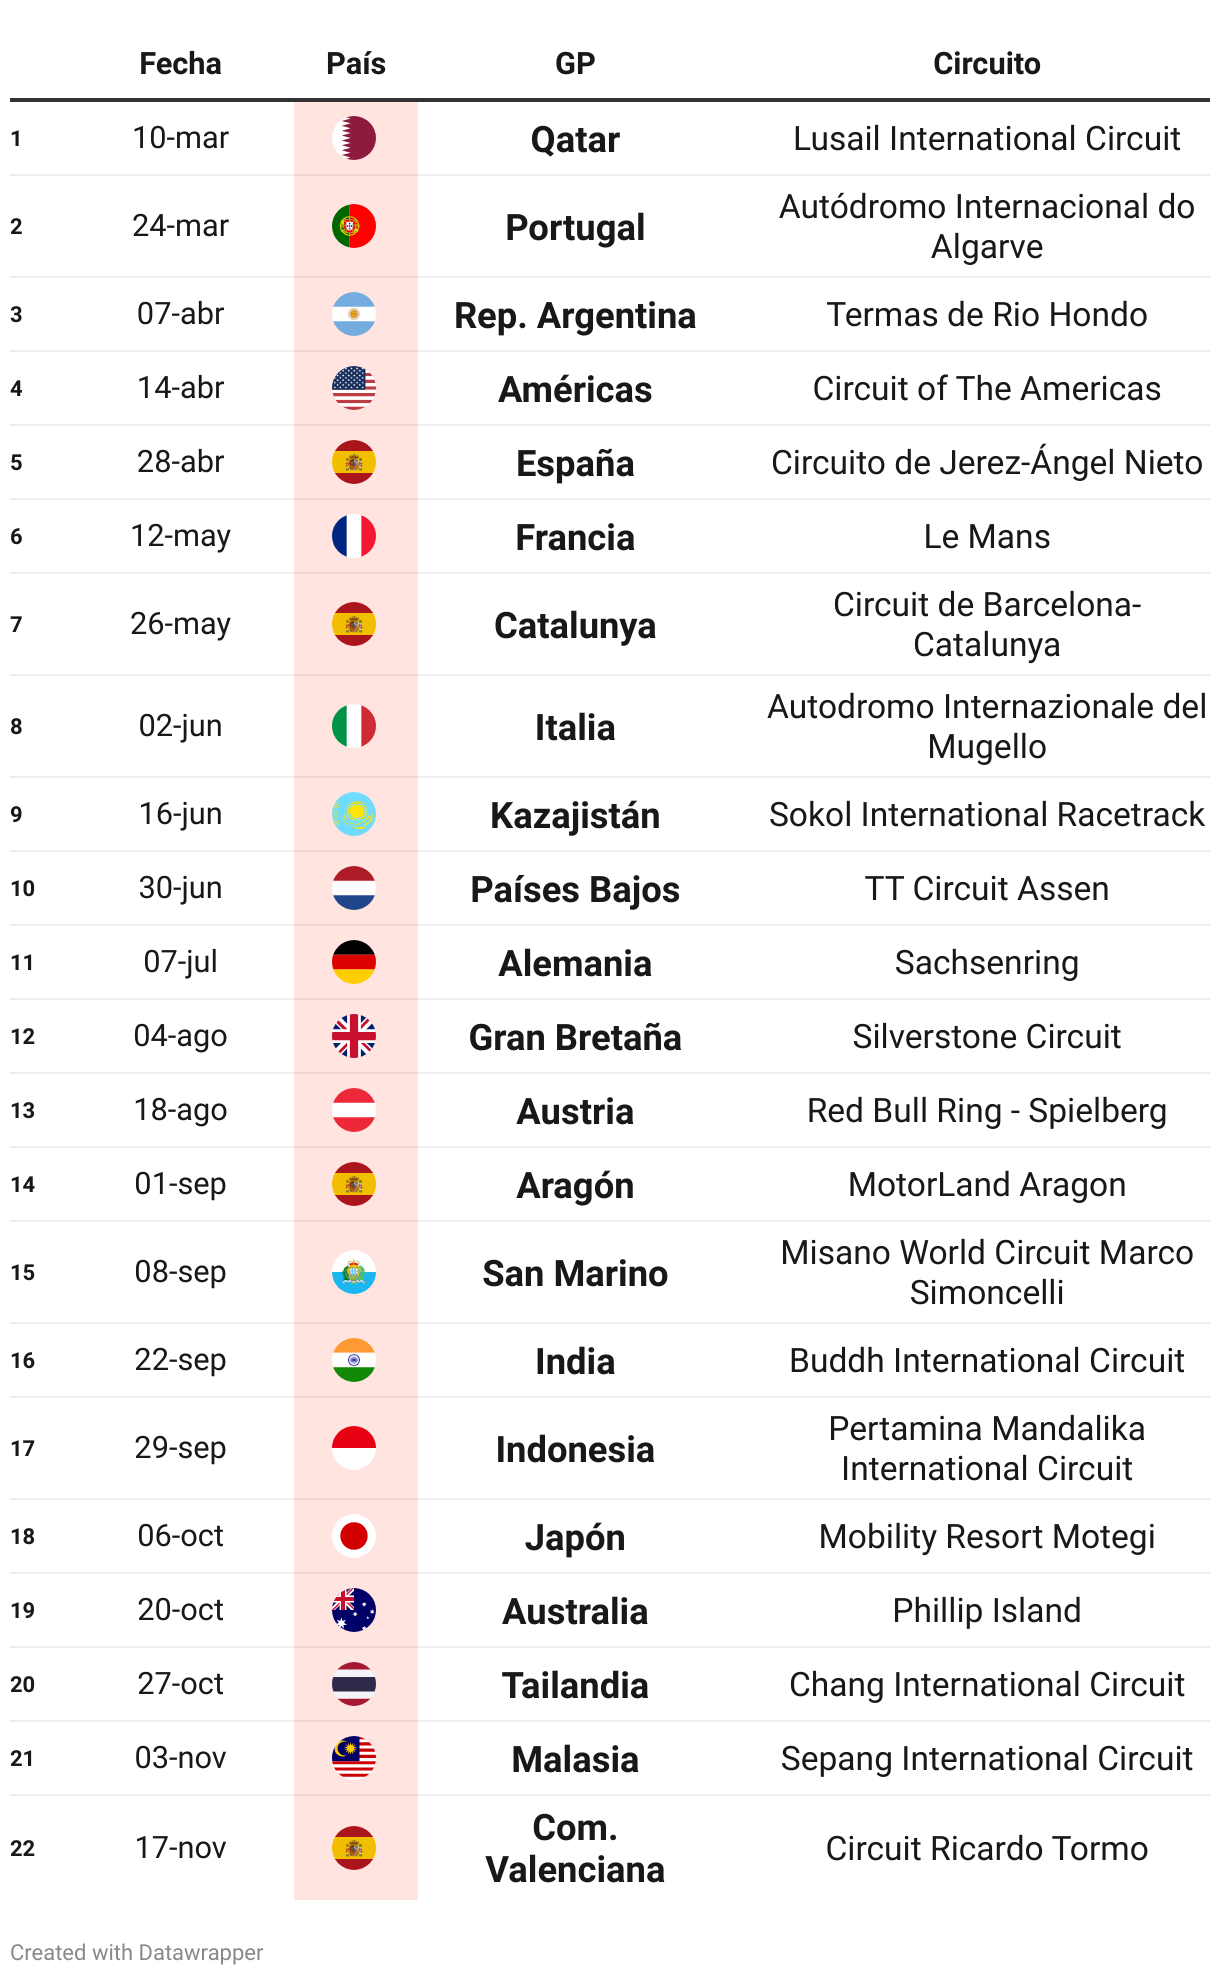Click the Com. Valenciana GP name
The height and width of the screenshot is (1976, 1220).
coord(575,1848)
